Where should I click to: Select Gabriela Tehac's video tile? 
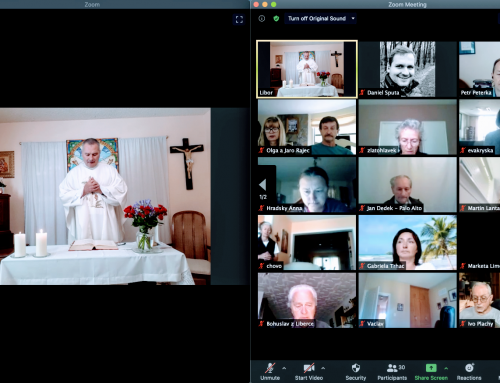coord(407,242)
